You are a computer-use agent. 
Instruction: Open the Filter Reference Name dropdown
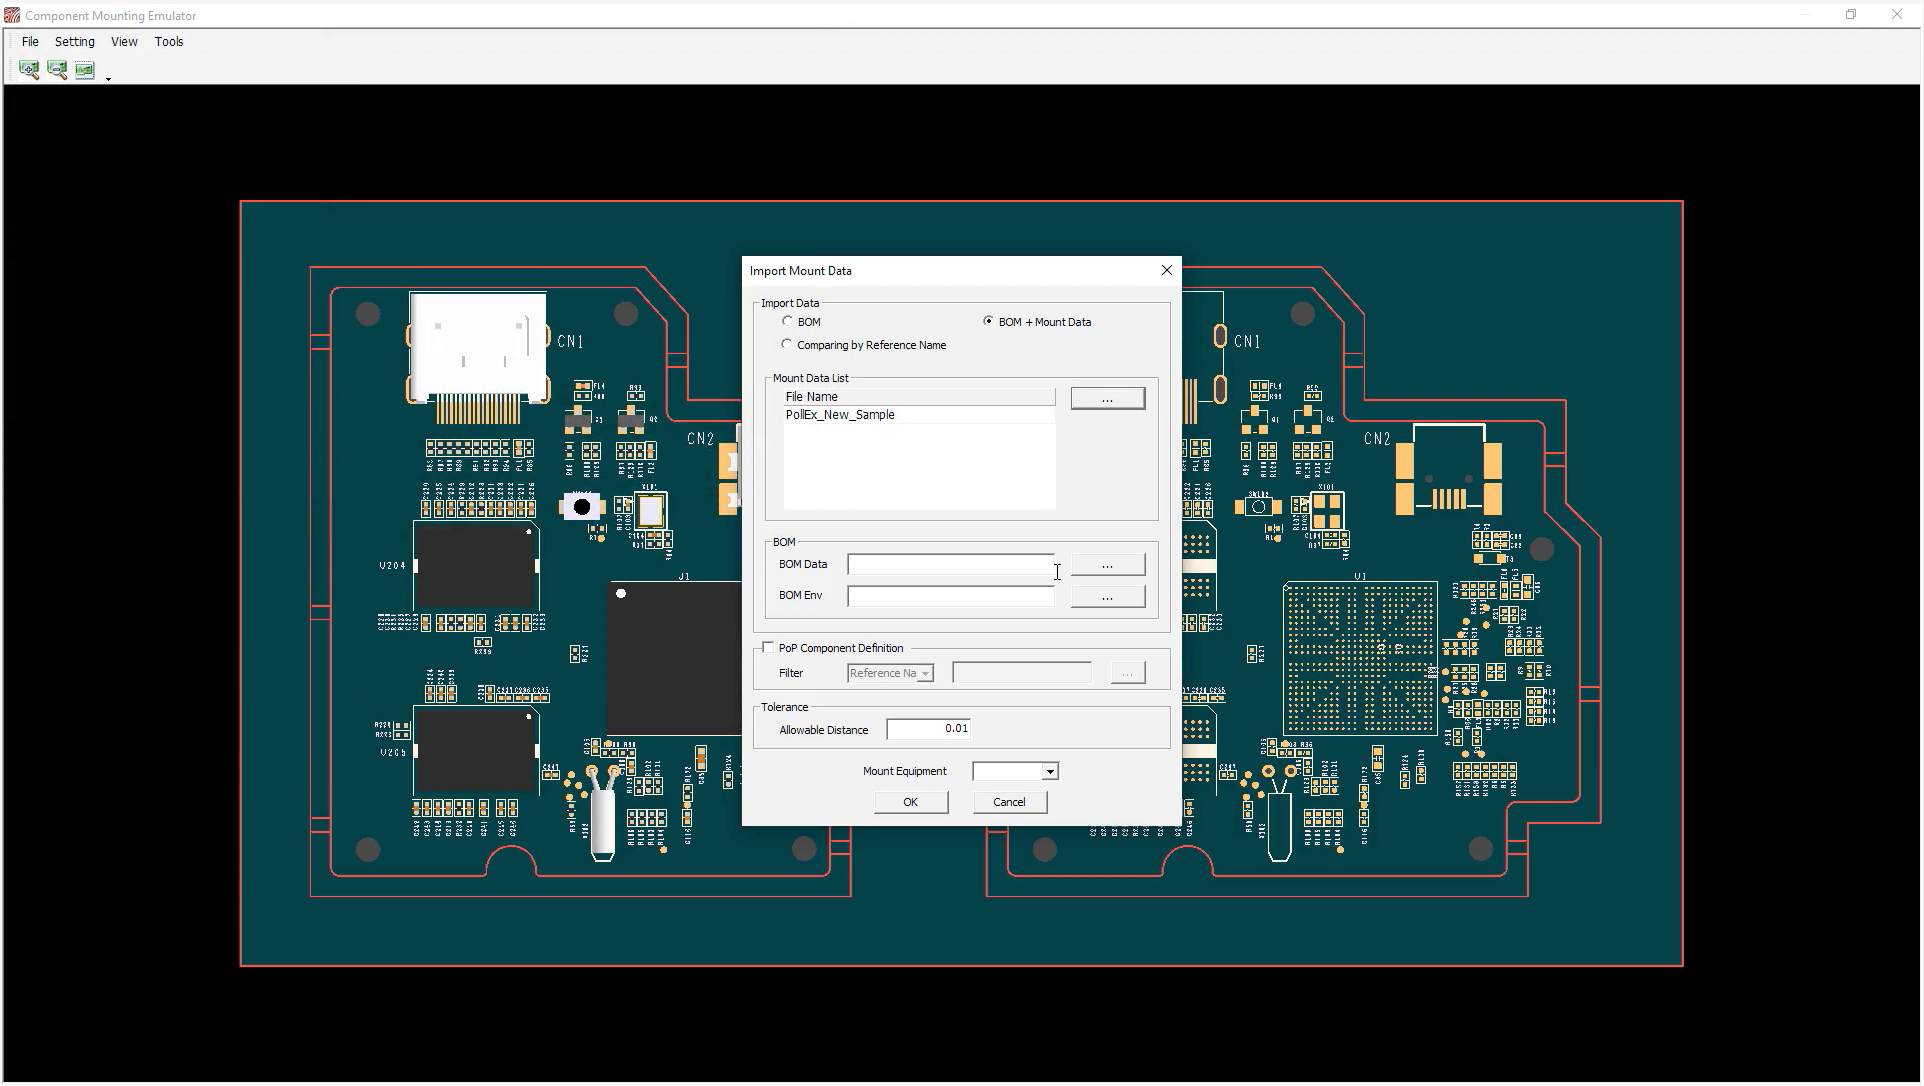click(925, 674)
